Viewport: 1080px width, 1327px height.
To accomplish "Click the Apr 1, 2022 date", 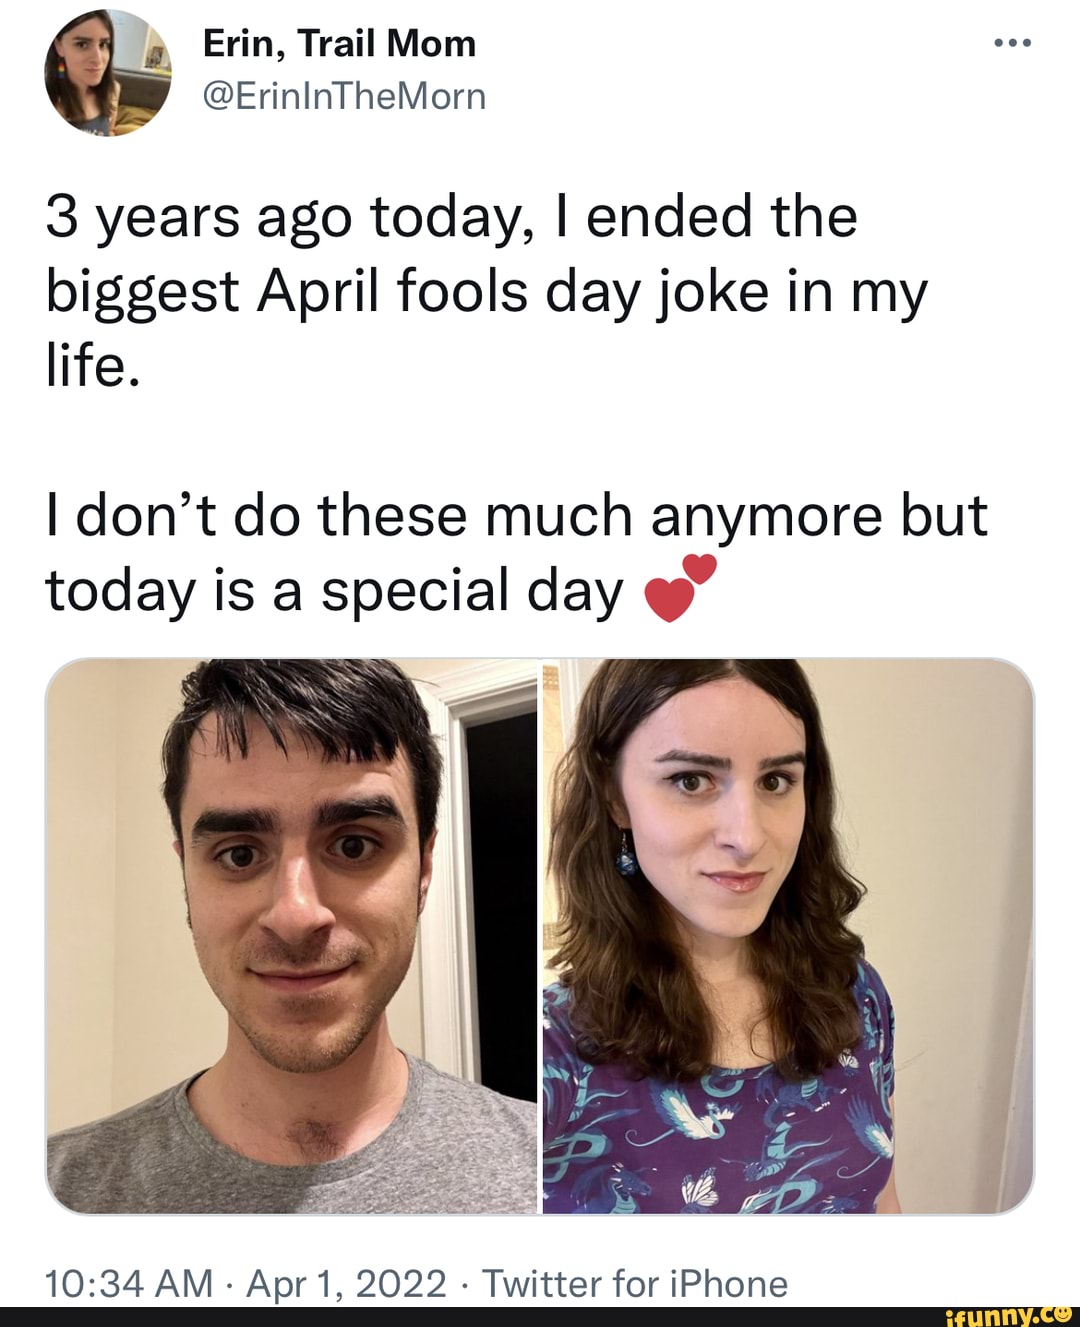I will [346, 1282].
